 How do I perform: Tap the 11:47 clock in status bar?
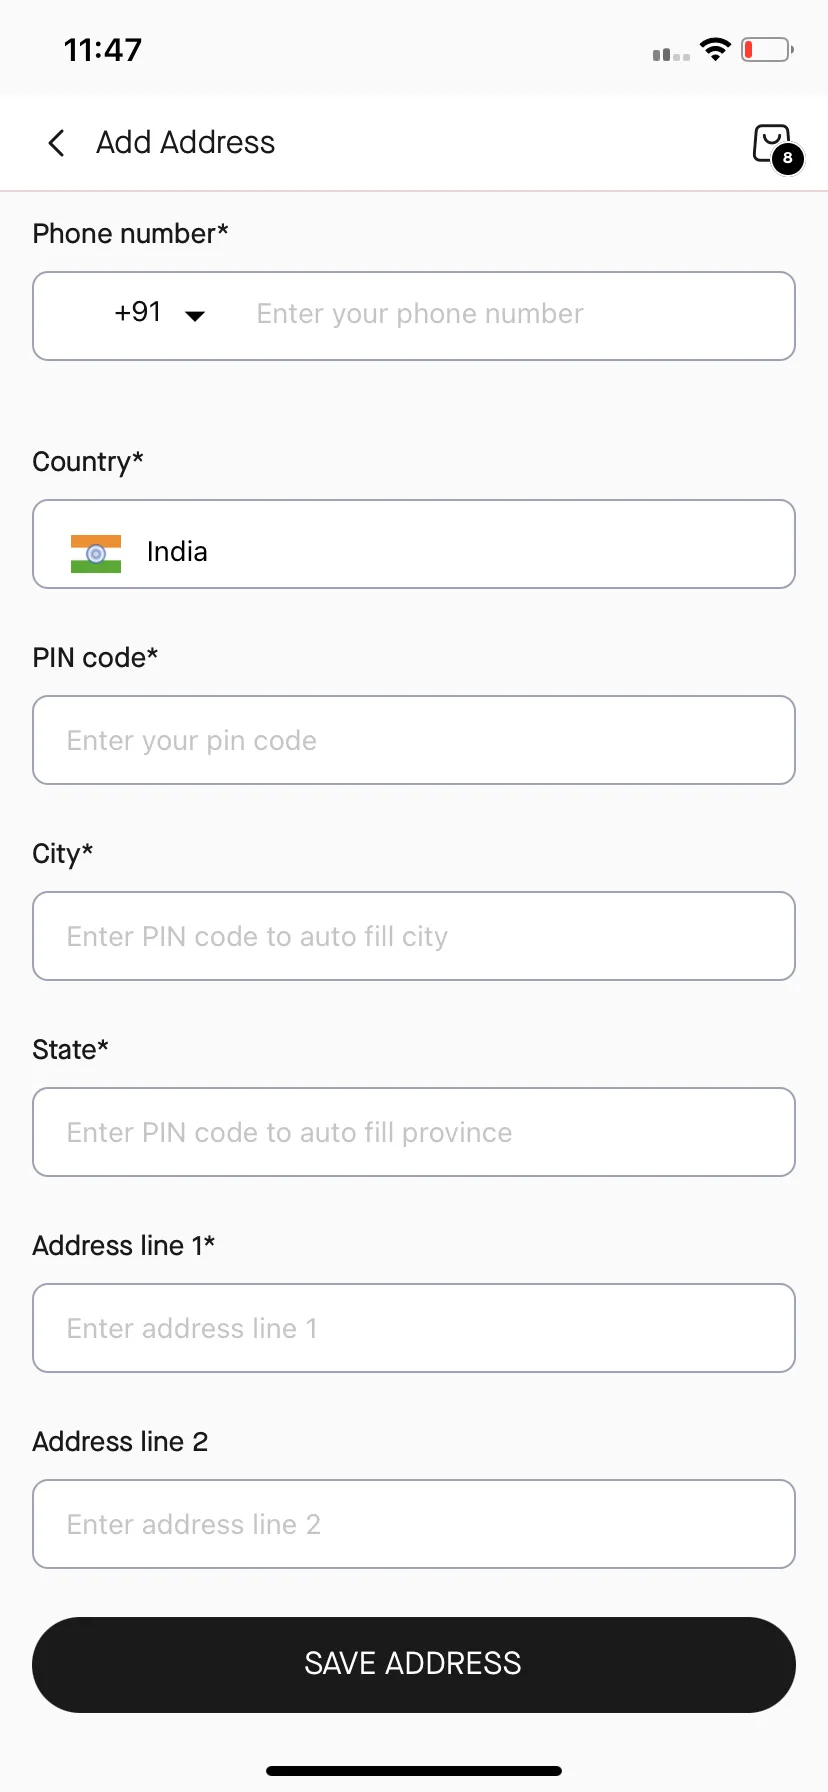point(103,50)
